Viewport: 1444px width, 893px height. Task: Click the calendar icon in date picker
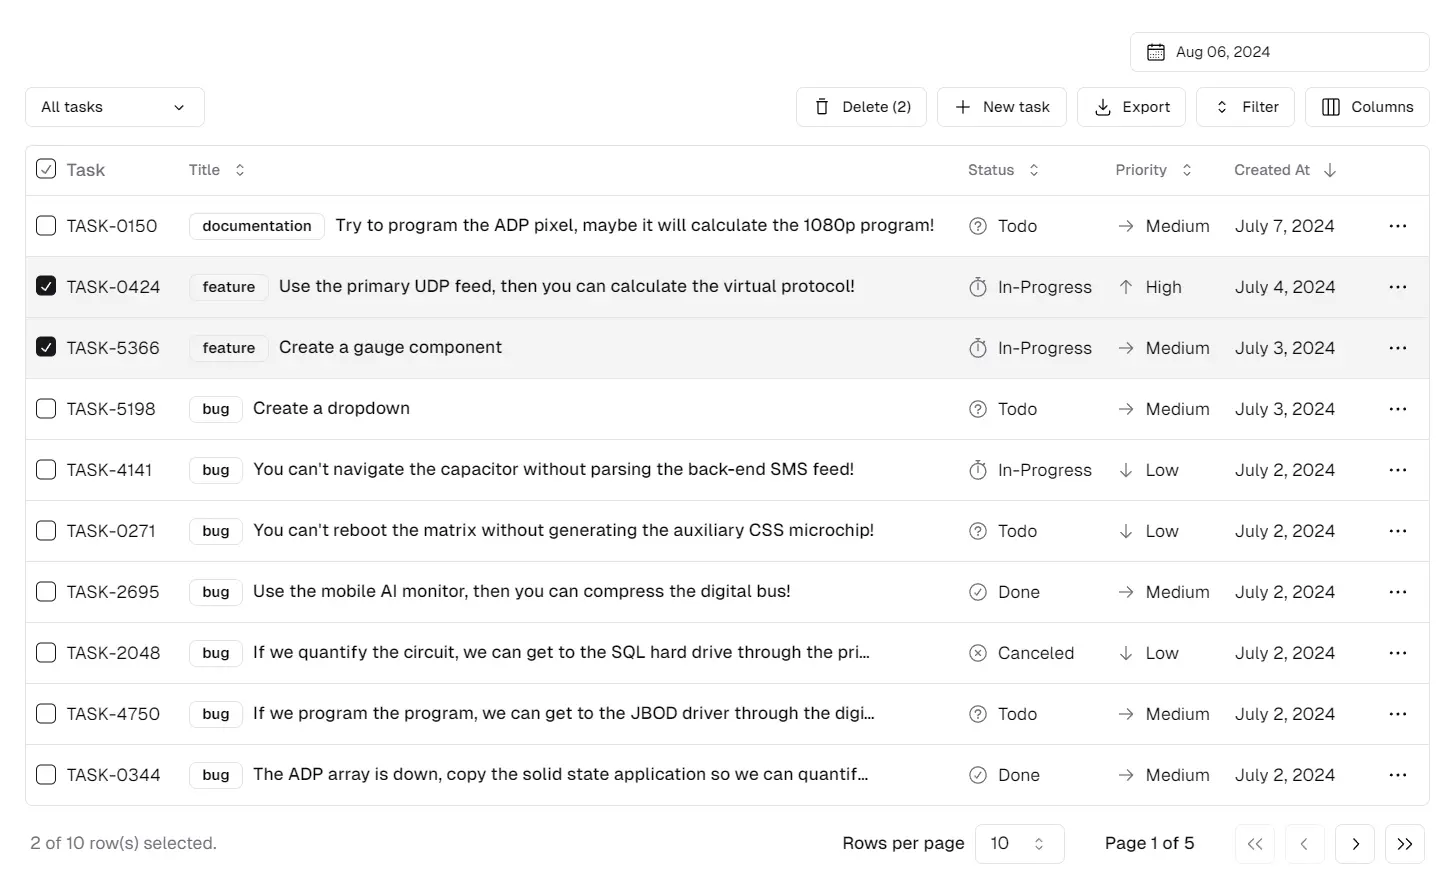[1155, 52]
